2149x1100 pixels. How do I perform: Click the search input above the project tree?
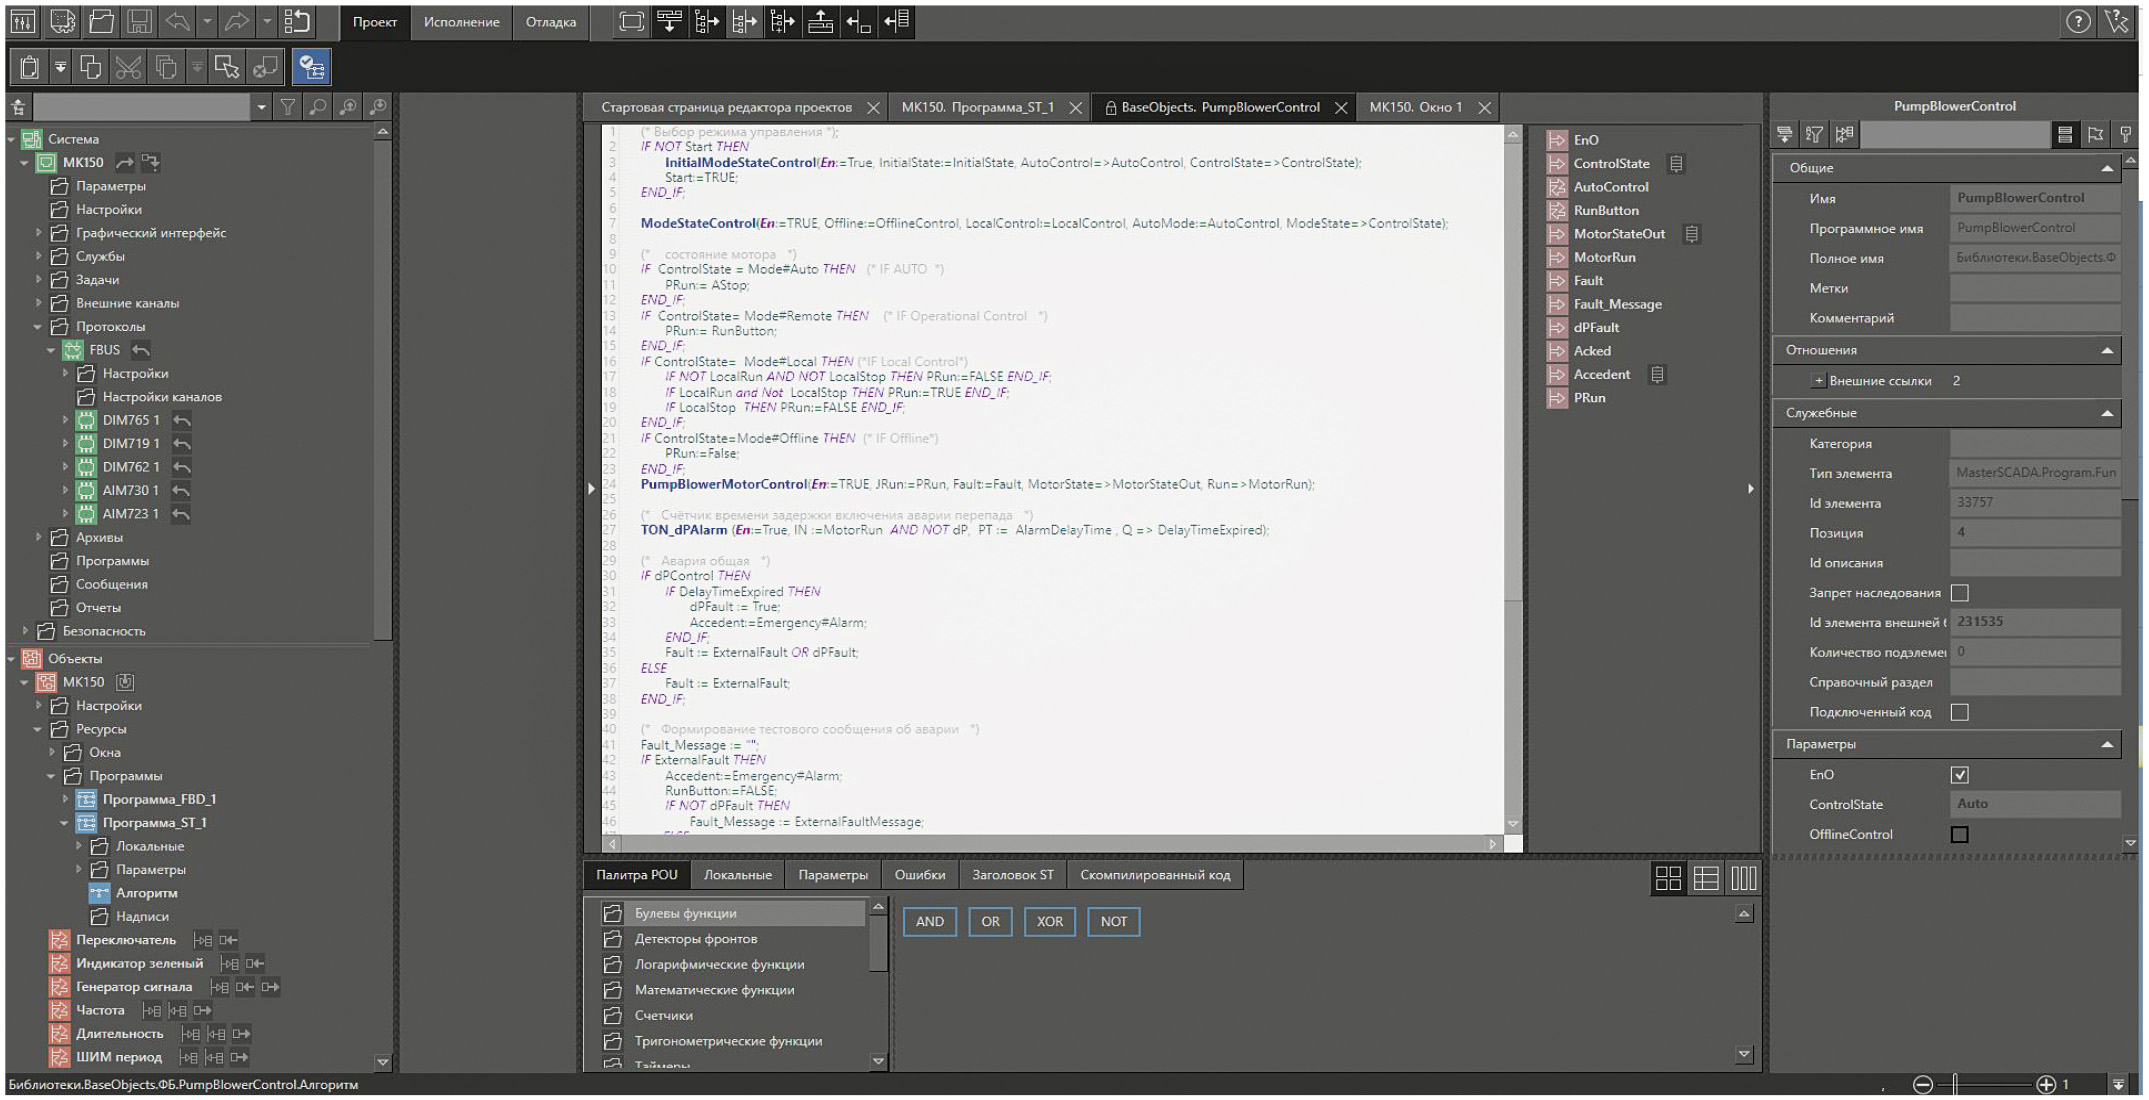pyautogui.click(x=141, y=107)
